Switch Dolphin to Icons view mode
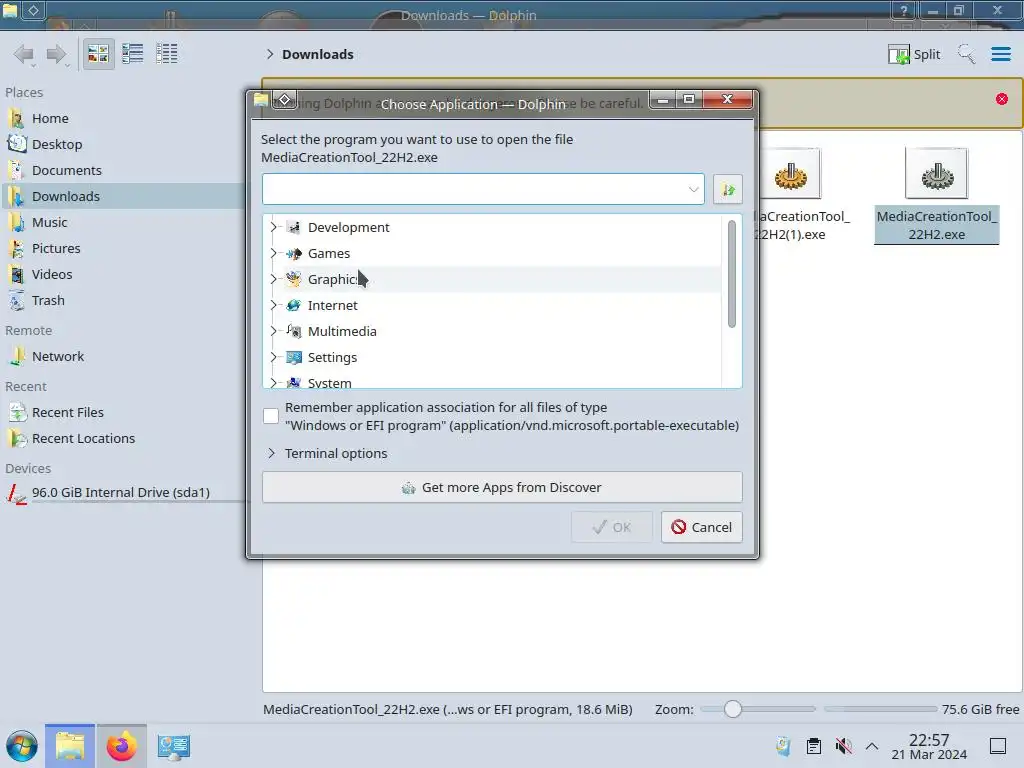 click(x=98, y=54)
